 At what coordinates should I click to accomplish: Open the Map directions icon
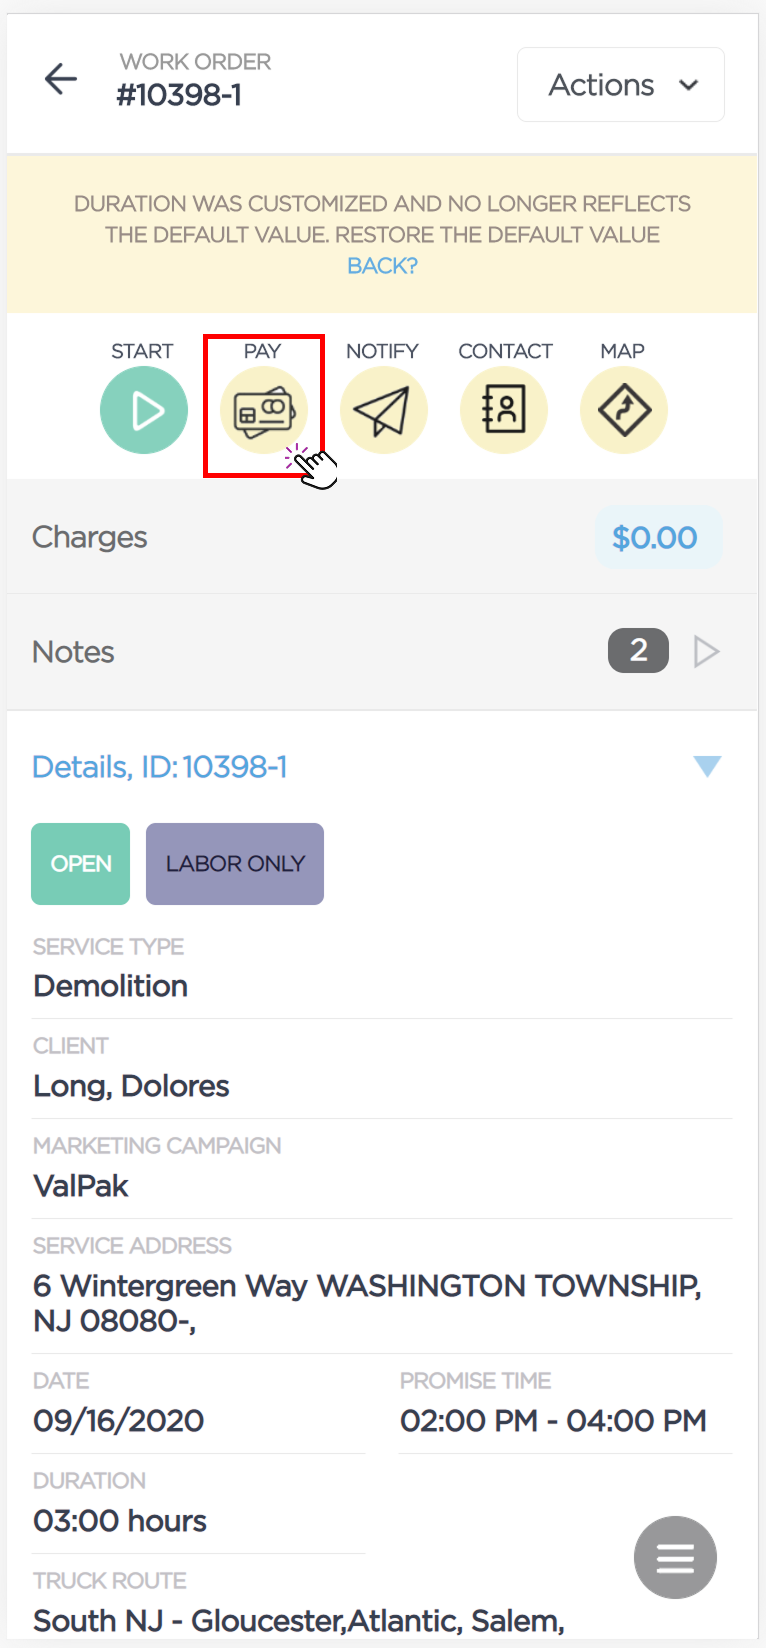[624, 410]
